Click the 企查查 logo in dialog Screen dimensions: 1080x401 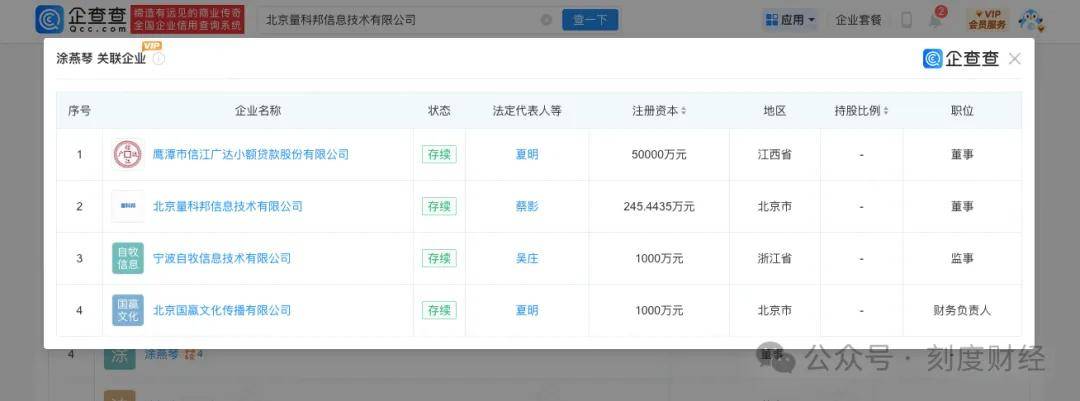pos(961,59)
